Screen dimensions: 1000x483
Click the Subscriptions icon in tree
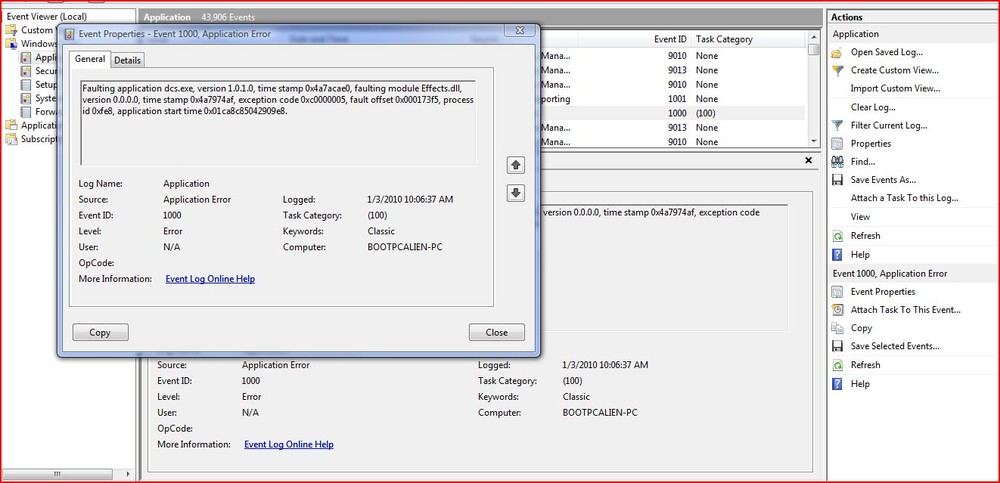[11, 138]
